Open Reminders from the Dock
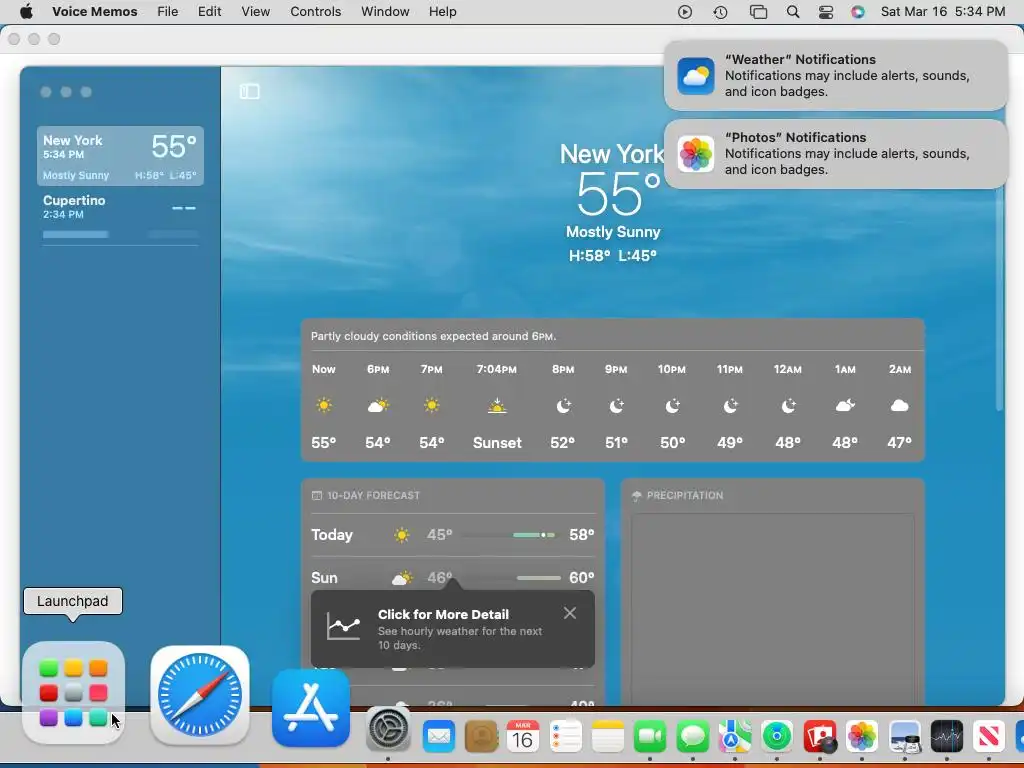The height and width of the screenshot is (768, 1024). 566,737
